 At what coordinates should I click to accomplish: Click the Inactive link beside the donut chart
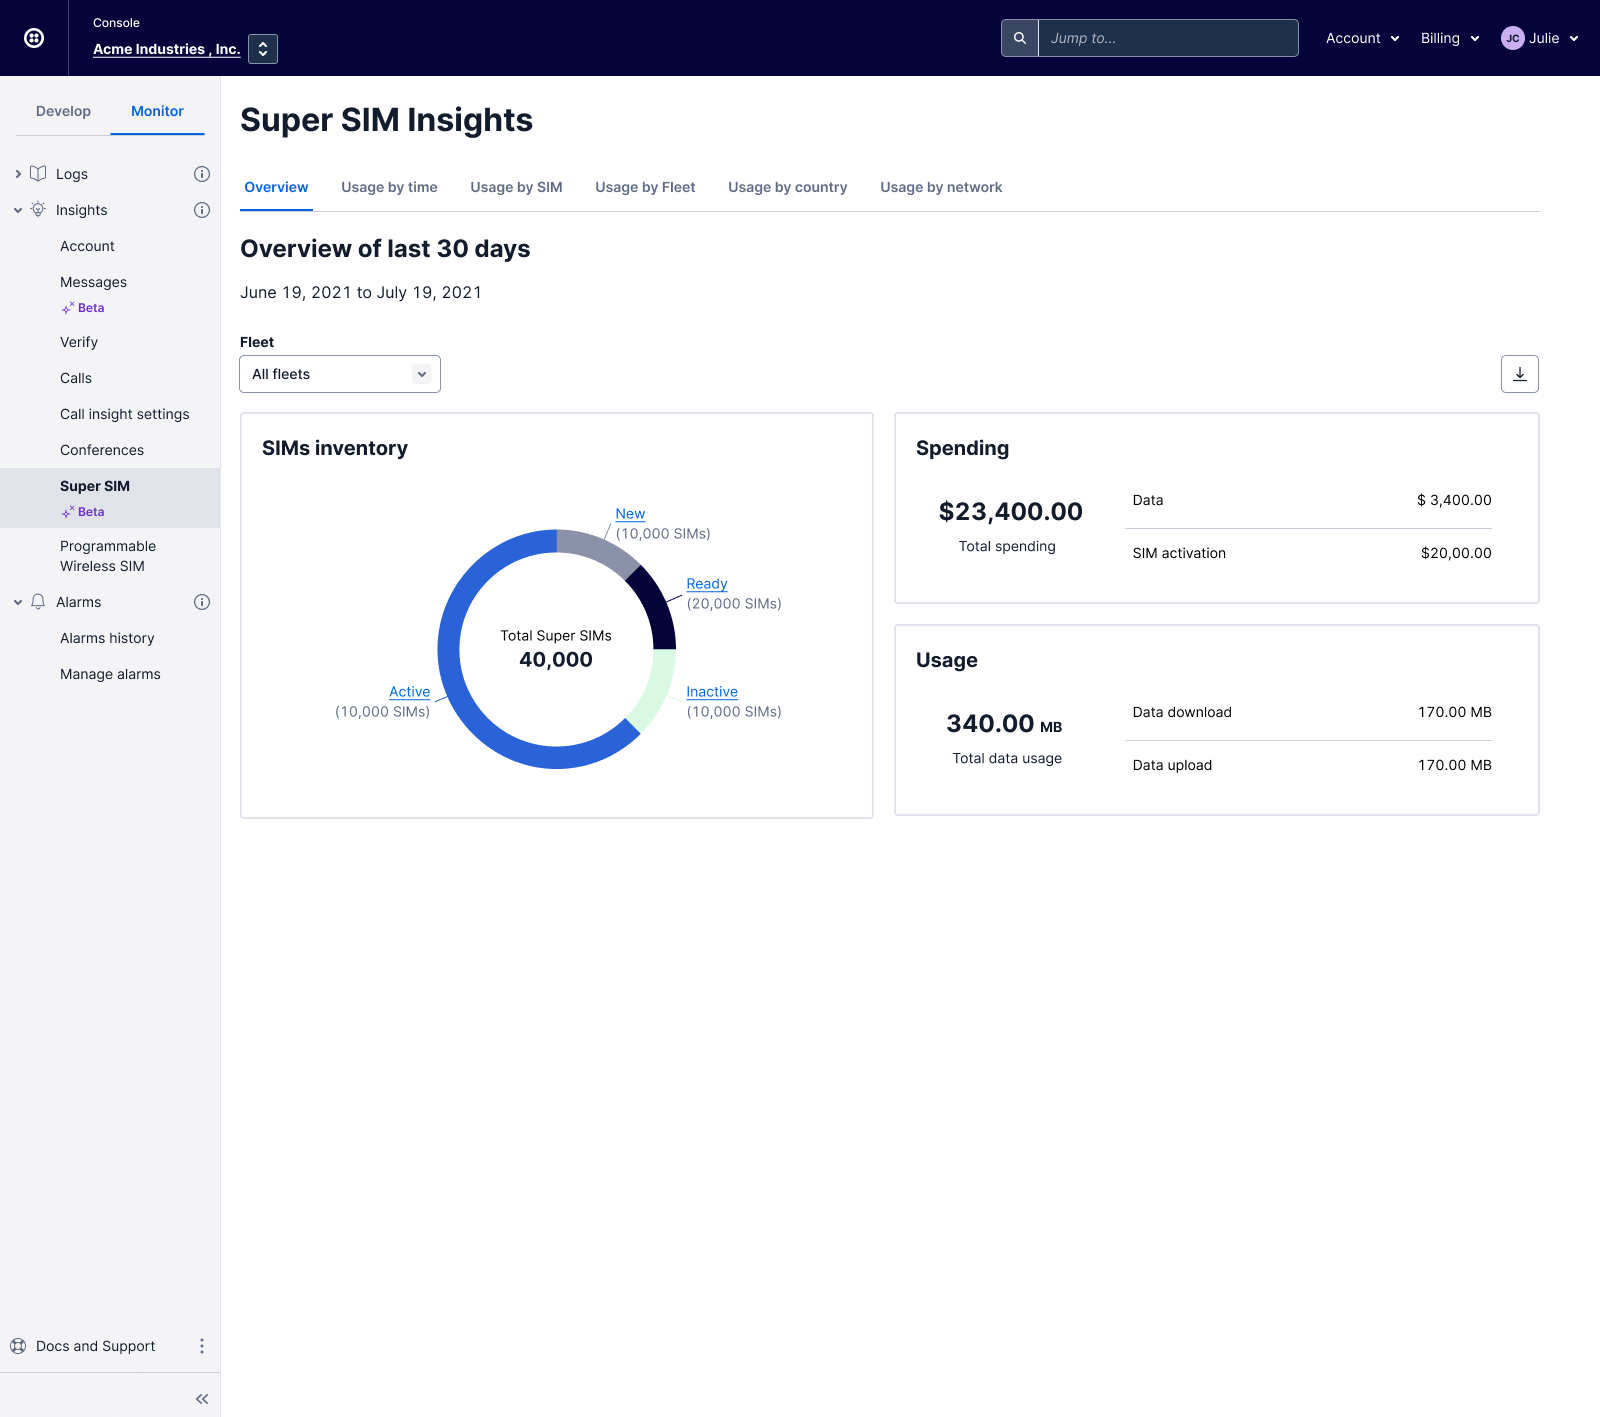point(711,692)
